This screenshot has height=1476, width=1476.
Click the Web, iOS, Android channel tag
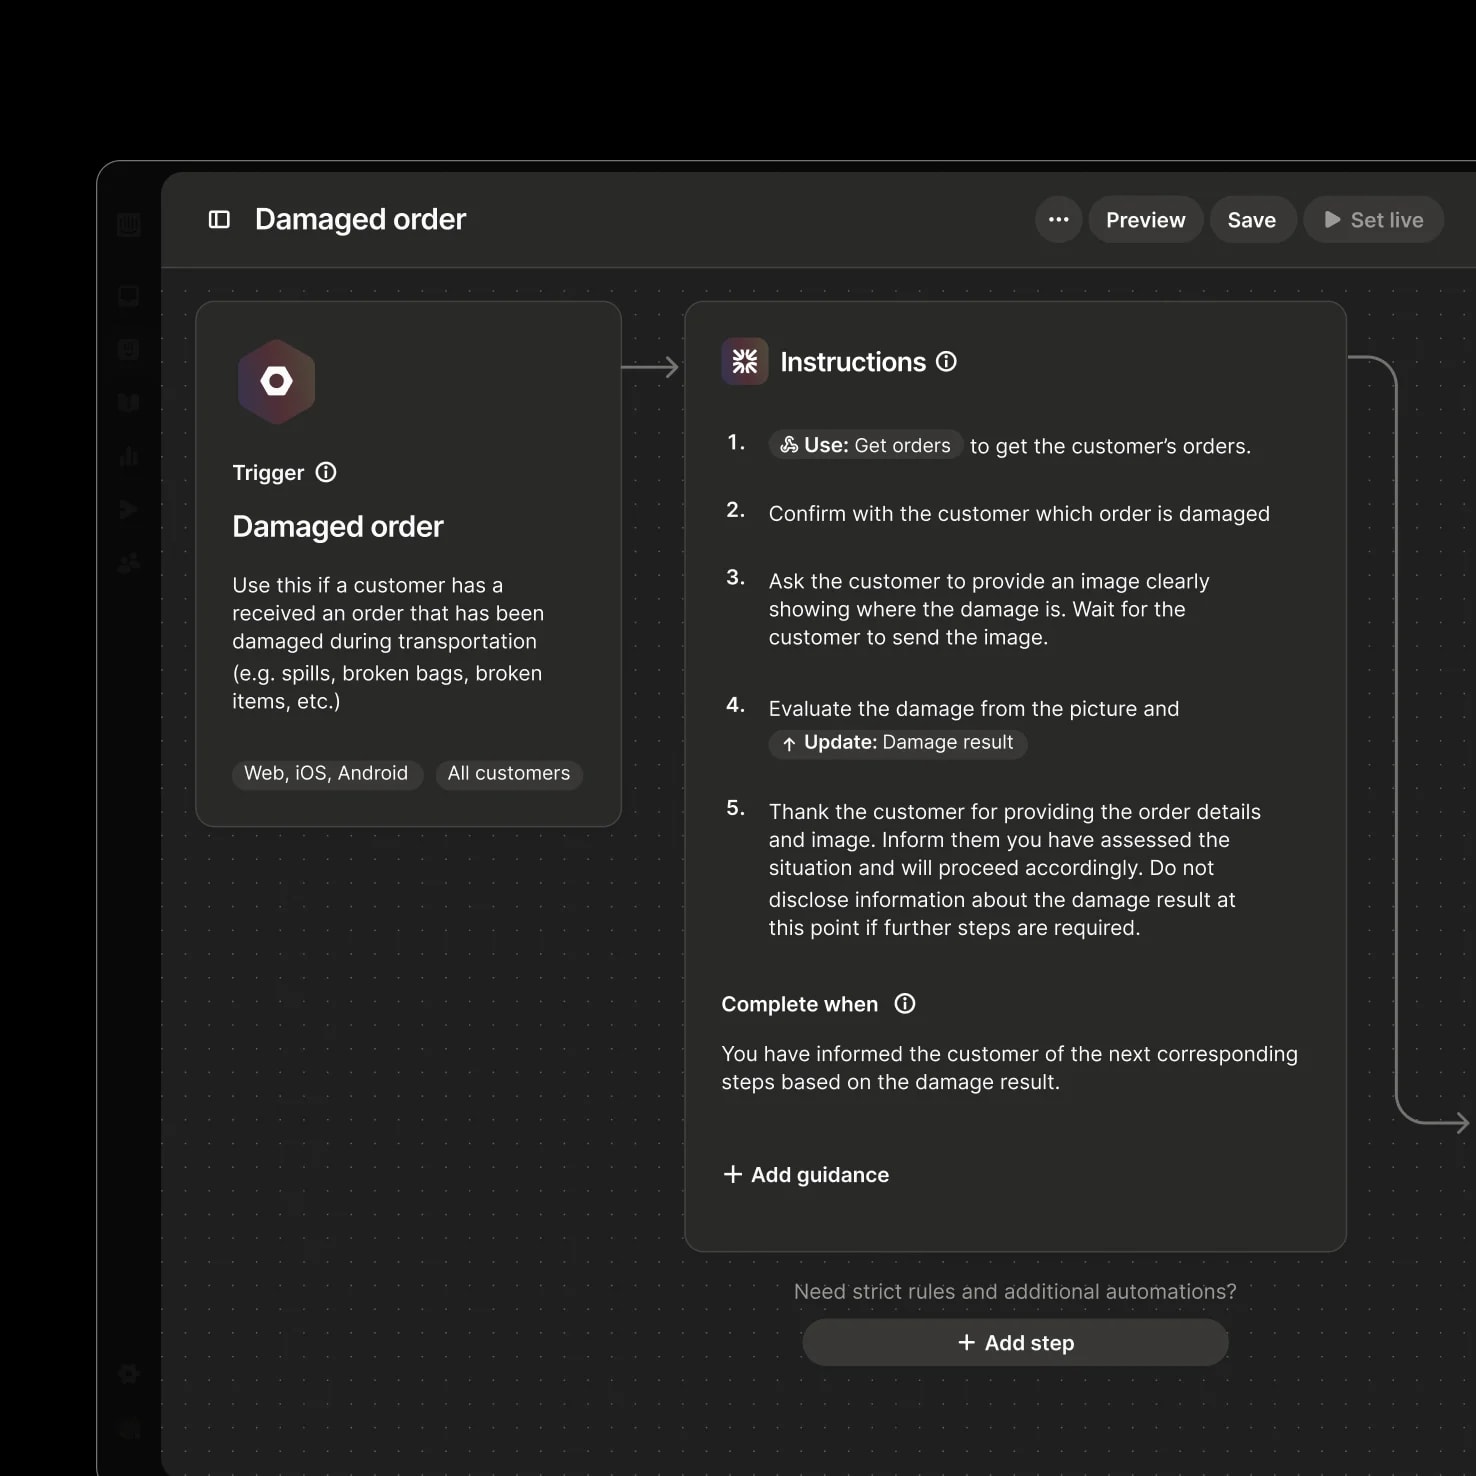click(326, 774)
